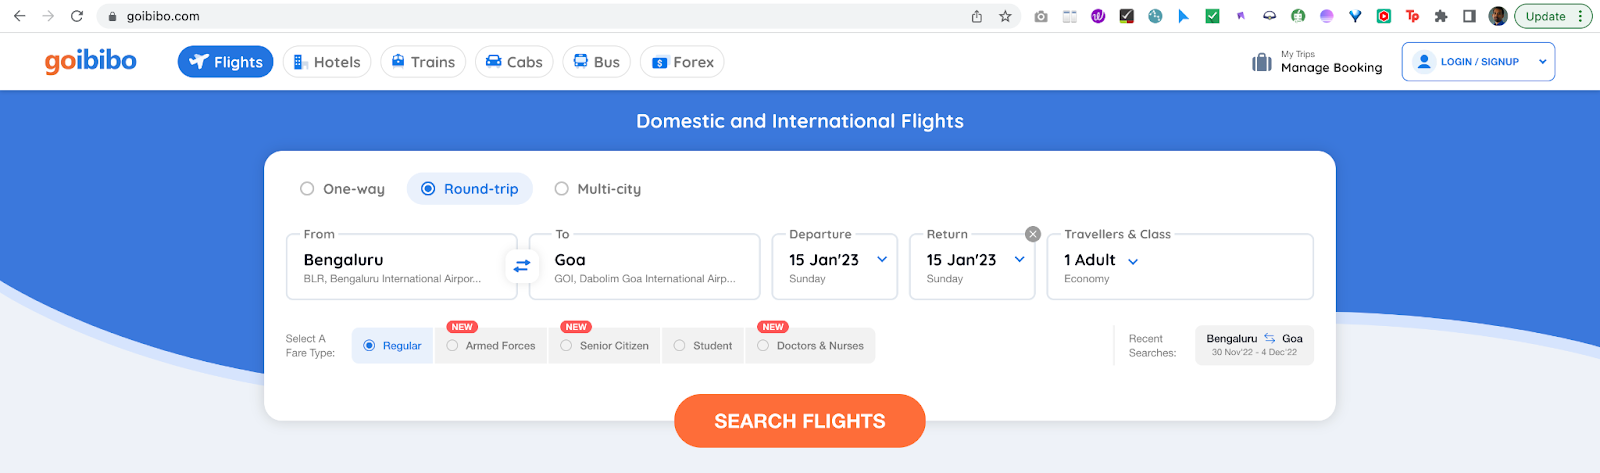
Task: Click the '15 Jan'23' Departure date text
Action: (x=824, y=260)
